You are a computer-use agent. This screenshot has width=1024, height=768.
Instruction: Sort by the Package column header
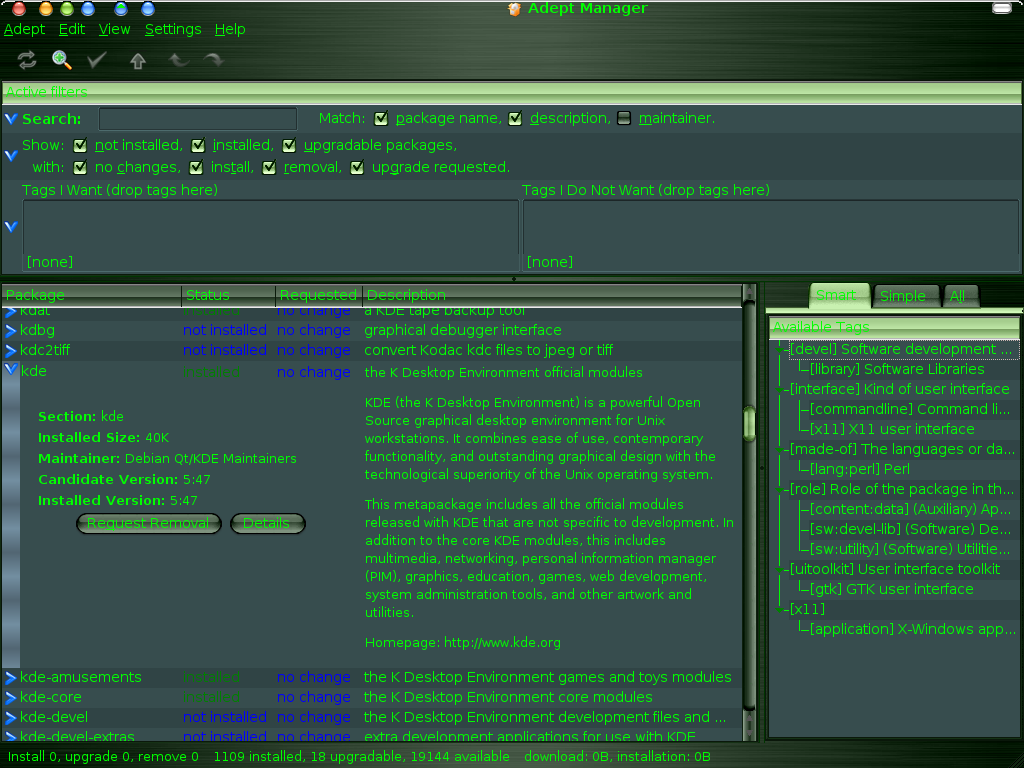pos(91,295)
